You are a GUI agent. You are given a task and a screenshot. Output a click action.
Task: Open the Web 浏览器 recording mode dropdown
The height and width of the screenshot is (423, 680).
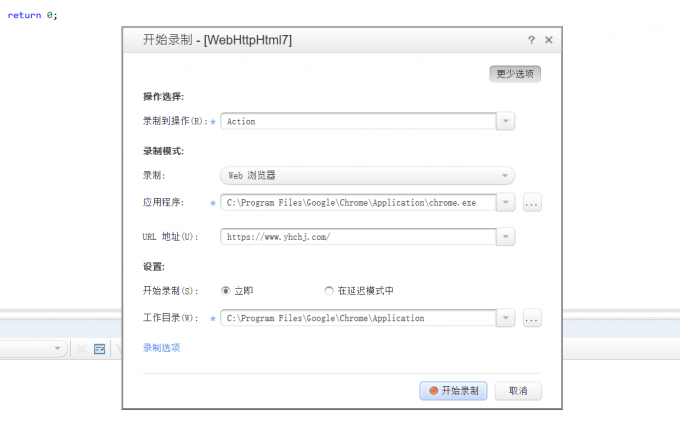[x=368, y=176]
